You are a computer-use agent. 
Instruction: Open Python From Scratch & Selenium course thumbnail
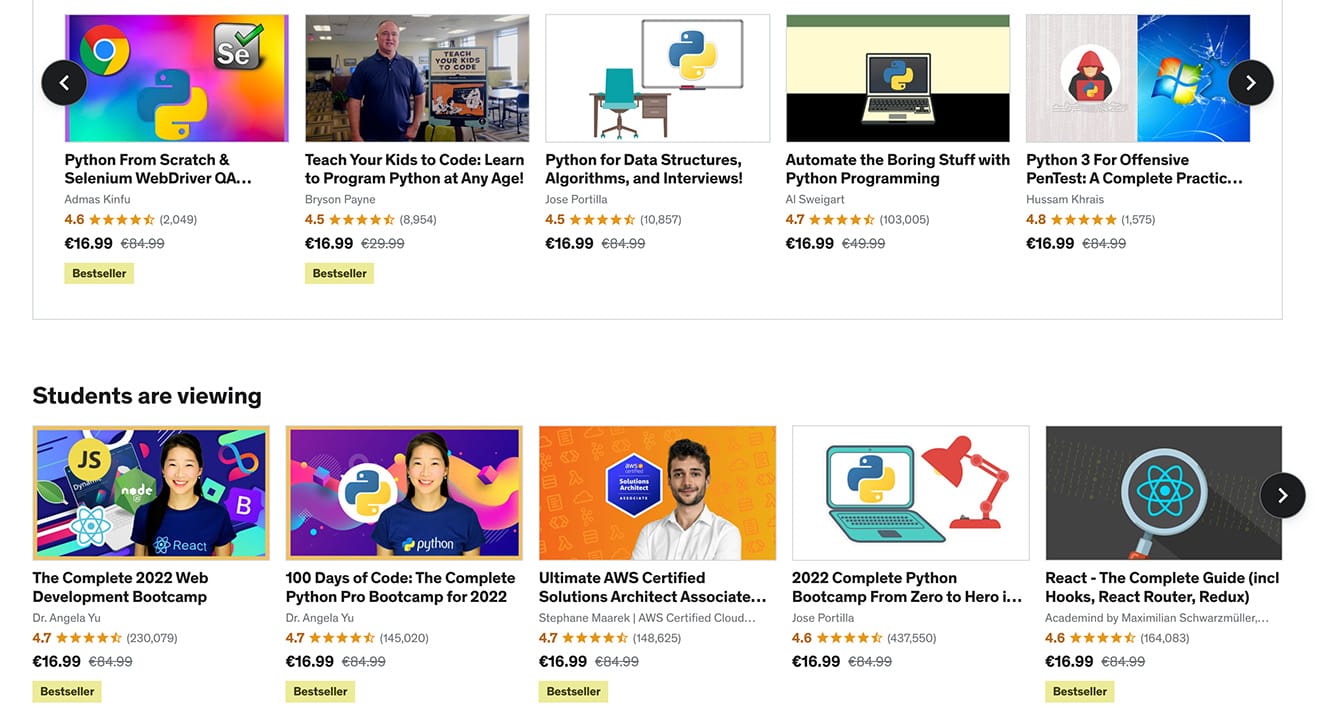[x=177, y=78]
